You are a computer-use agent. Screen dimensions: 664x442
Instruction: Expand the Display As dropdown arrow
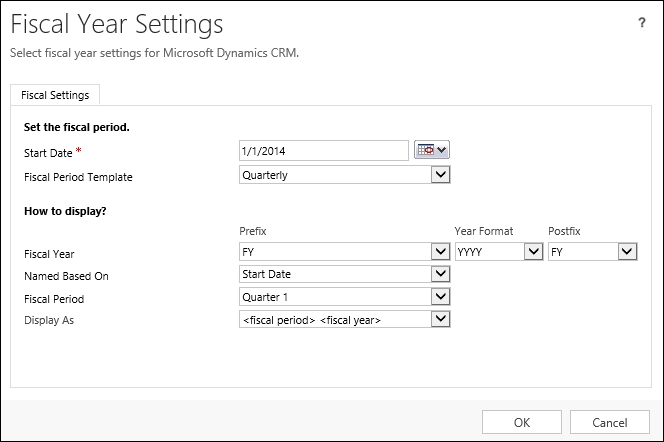coord(440,319)
